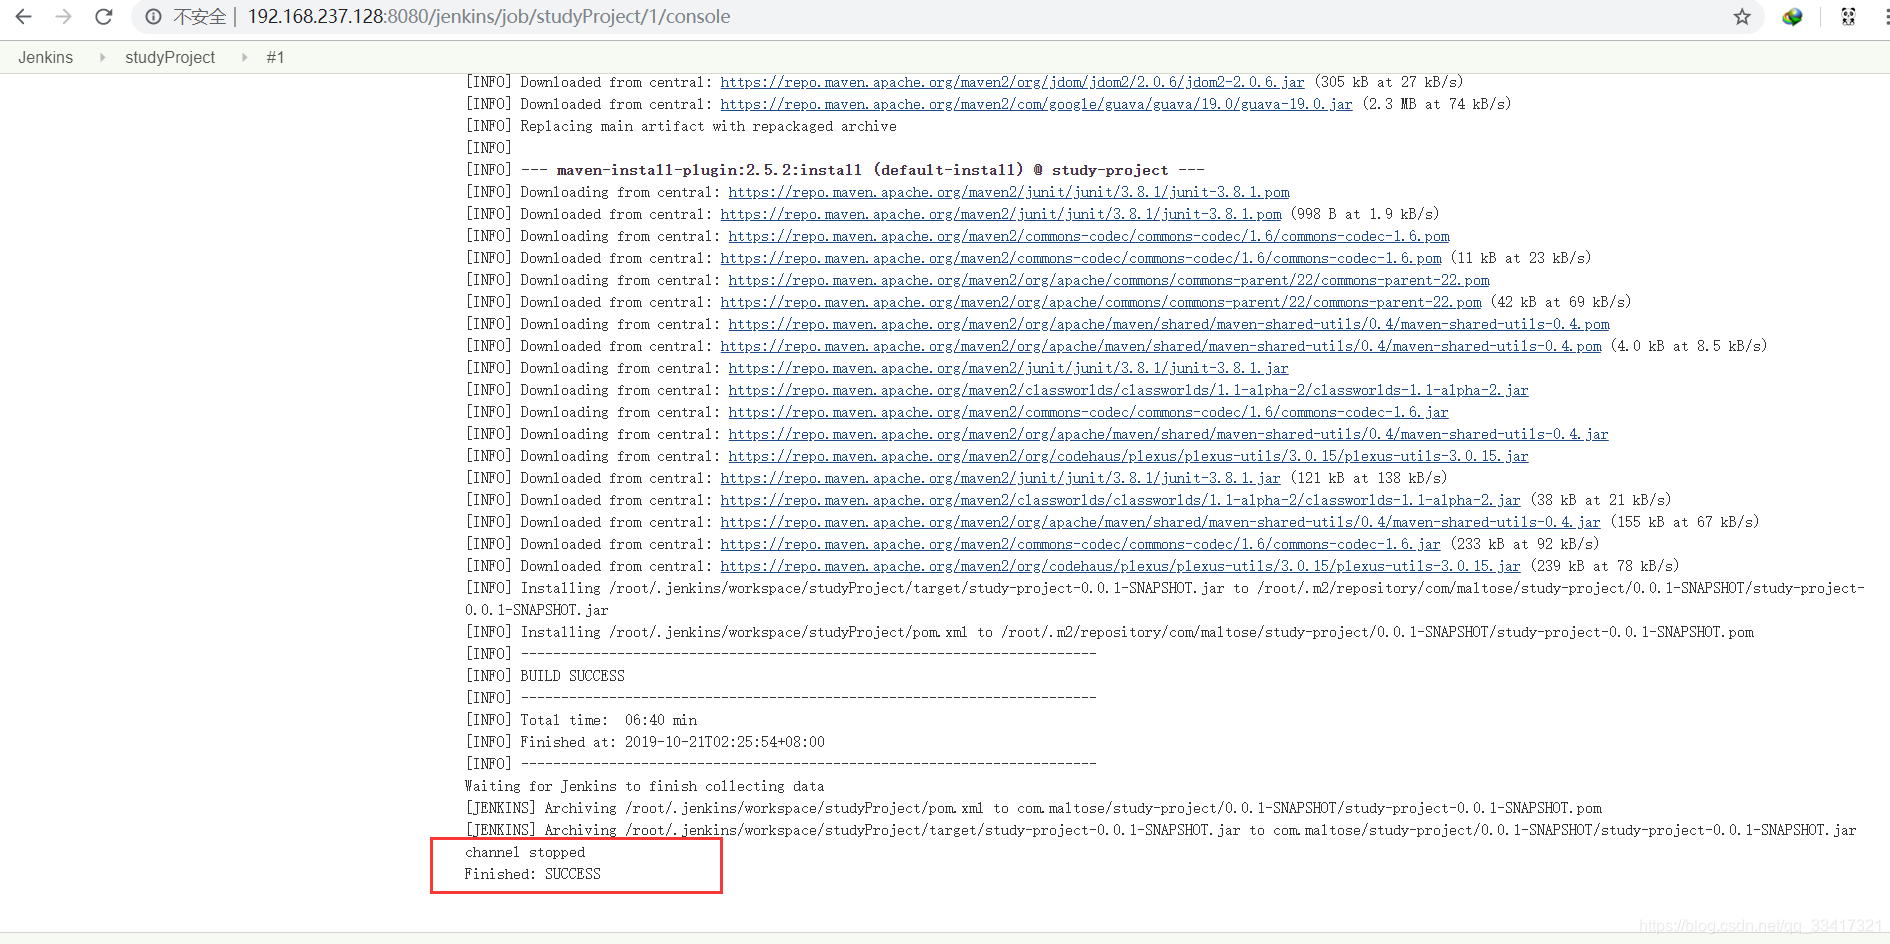Screen dimensions: 1890x944
Task: Open commons-codec-1.6.pom Downloading link
Action: click(1089, 236)
